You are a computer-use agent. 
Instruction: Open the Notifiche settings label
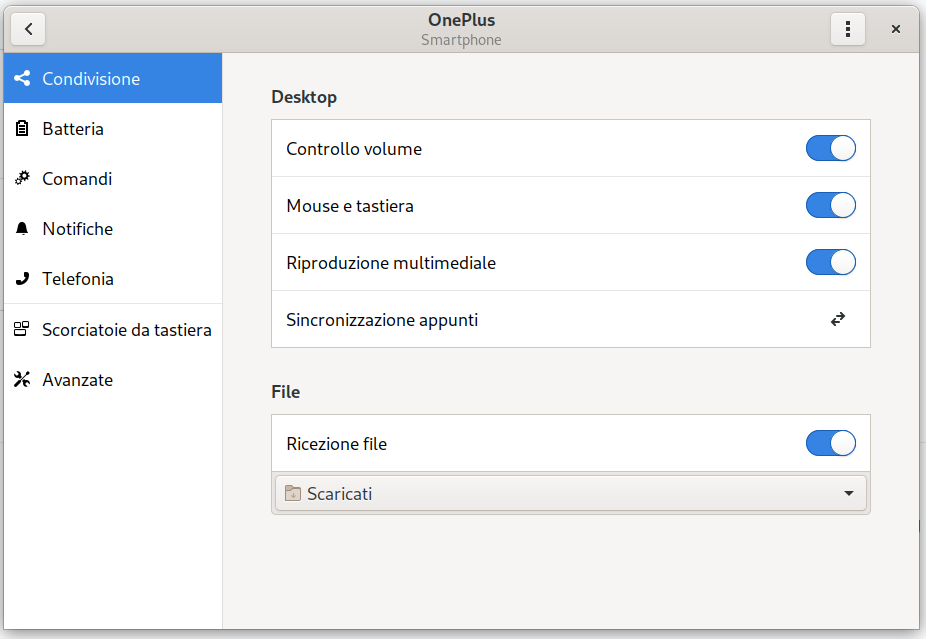coord(77,229)
